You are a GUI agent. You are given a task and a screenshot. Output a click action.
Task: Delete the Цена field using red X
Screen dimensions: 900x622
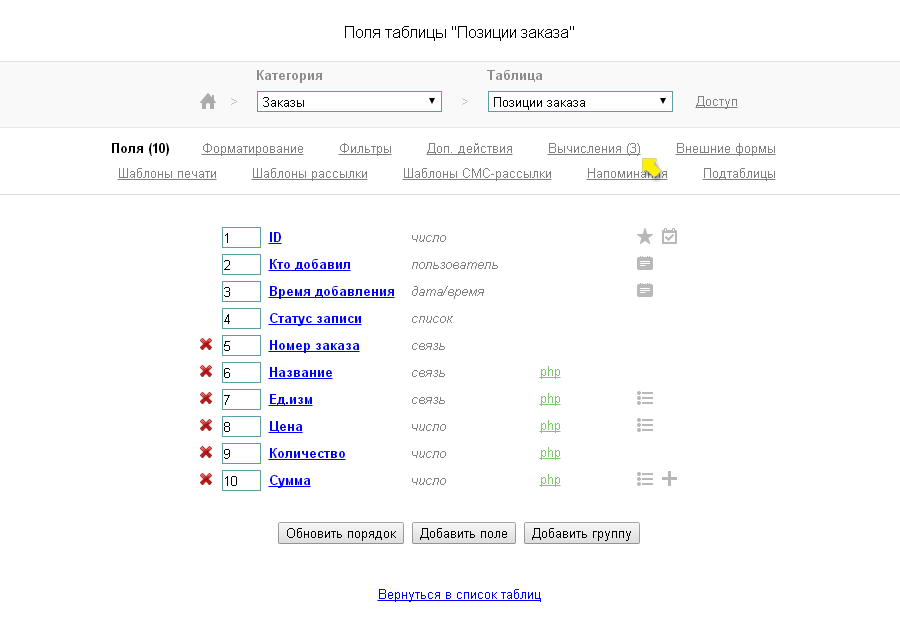click(x=206, y=426)
